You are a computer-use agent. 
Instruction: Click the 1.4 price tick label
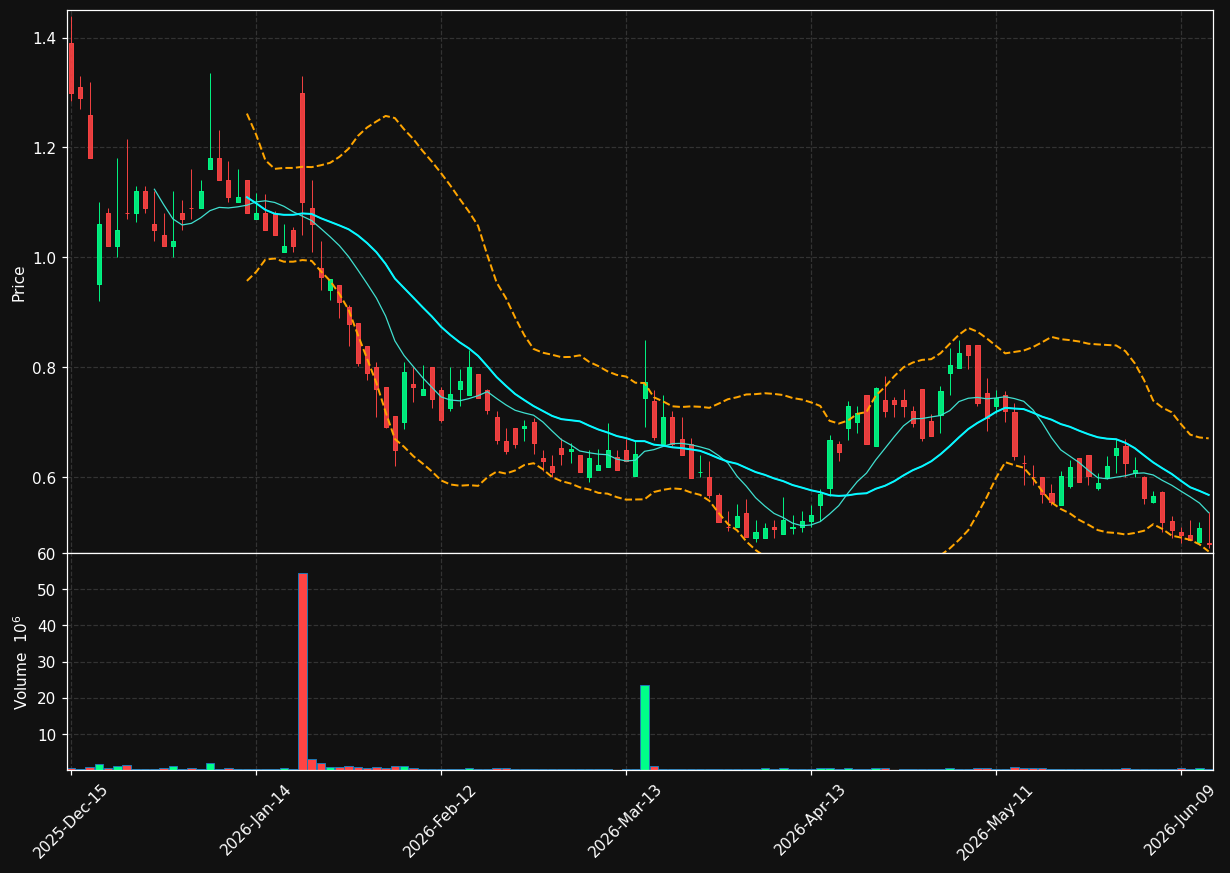pyautogui.click(x=47, y=38)
